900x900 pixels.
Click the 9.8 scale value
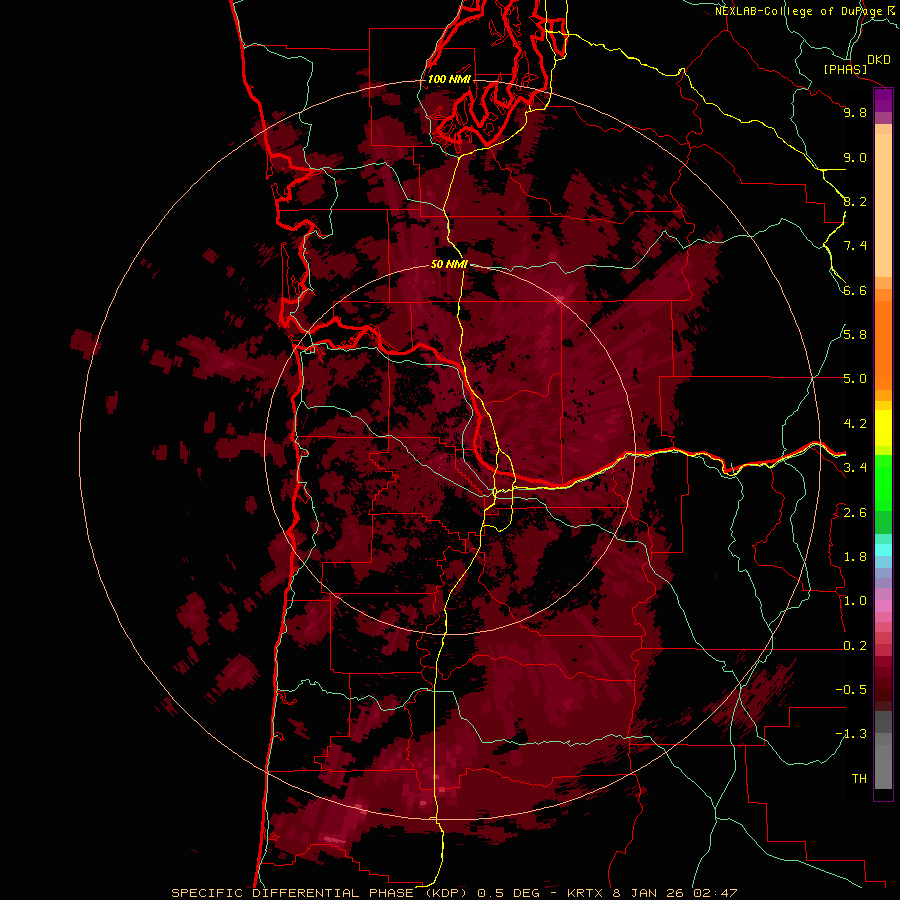point(855,112)
